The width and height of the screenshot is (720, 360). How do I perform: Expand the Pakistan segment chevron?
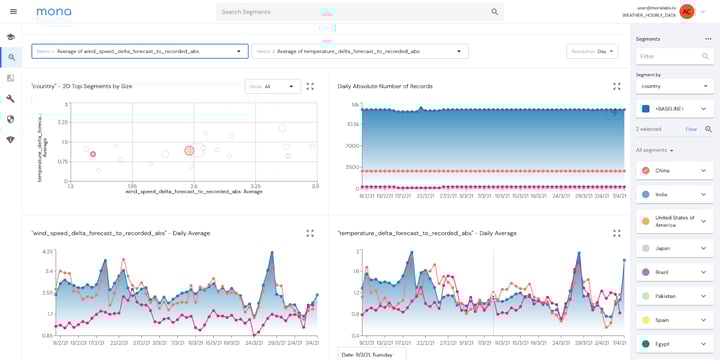click(x=703, y=296)
